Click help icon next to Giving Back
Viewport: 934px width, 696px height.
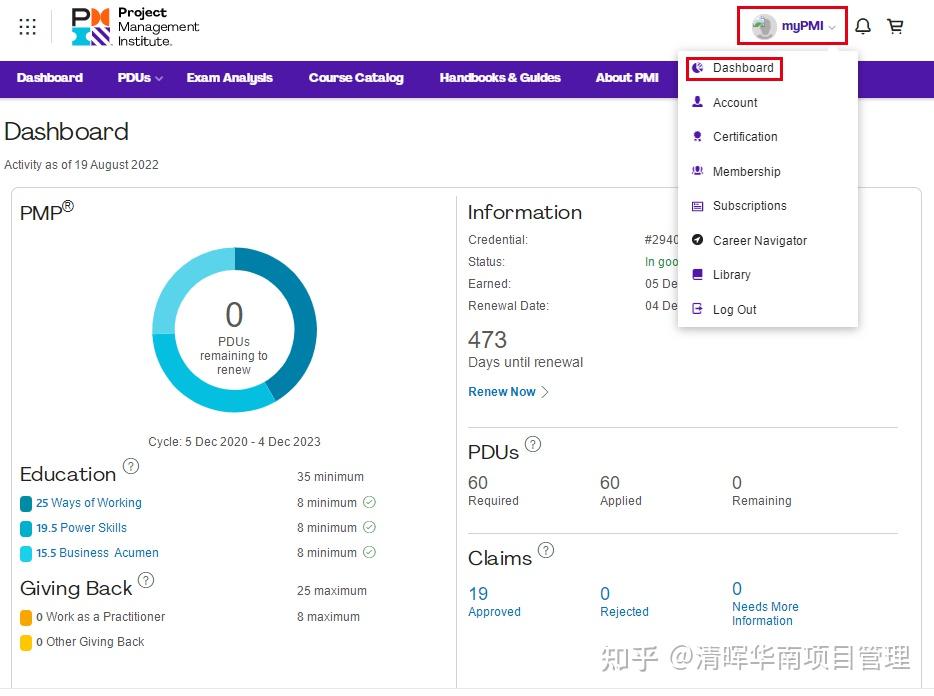click(x=146, y=580)
